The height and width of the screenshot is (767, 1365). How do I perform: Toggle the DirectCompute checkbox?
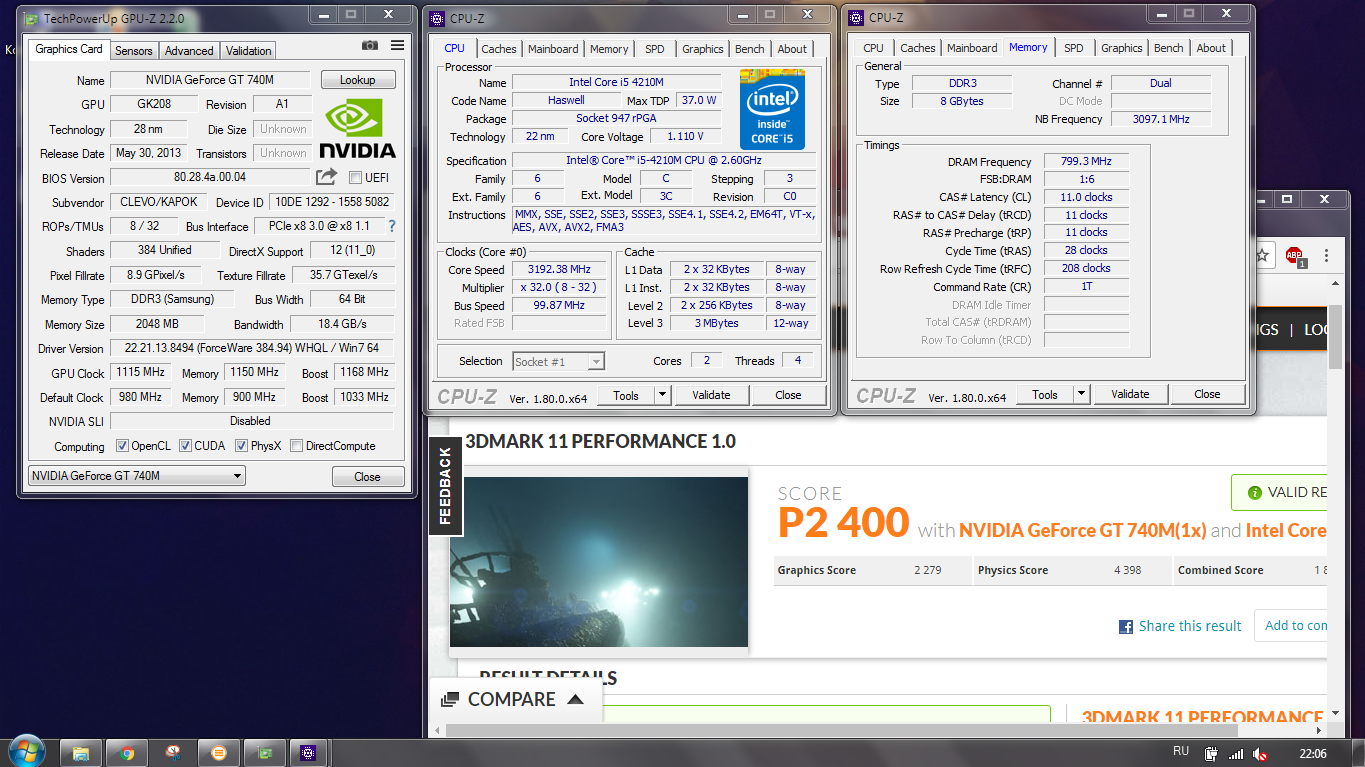tap(296, 446)
